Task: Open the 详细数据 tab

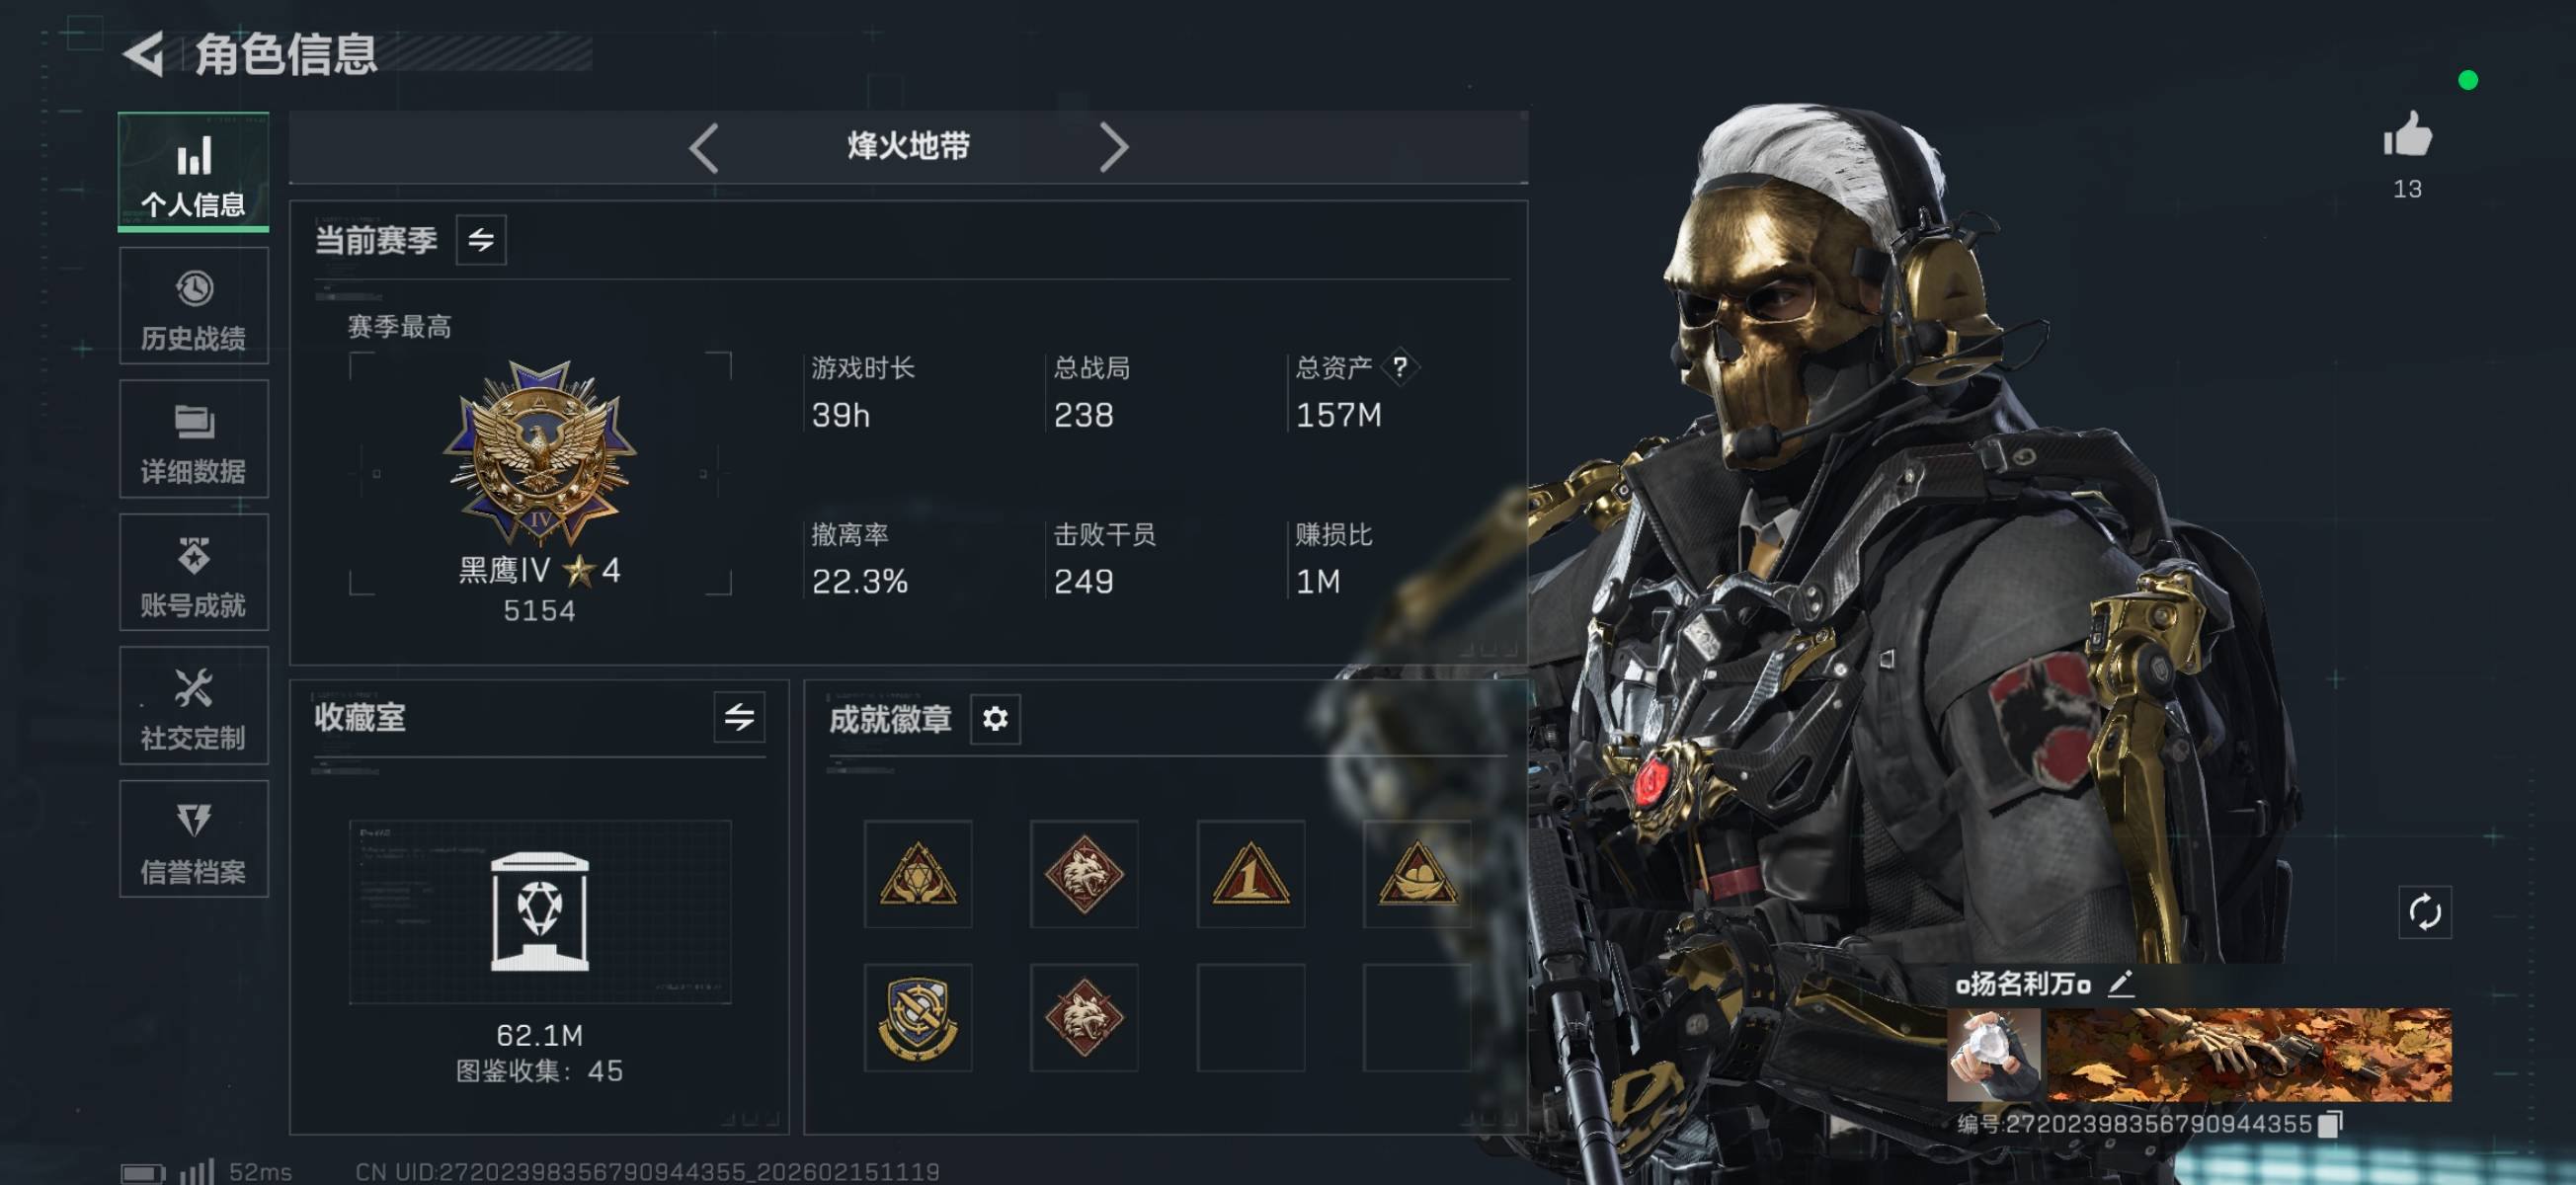Action: (x=194, y=440)
